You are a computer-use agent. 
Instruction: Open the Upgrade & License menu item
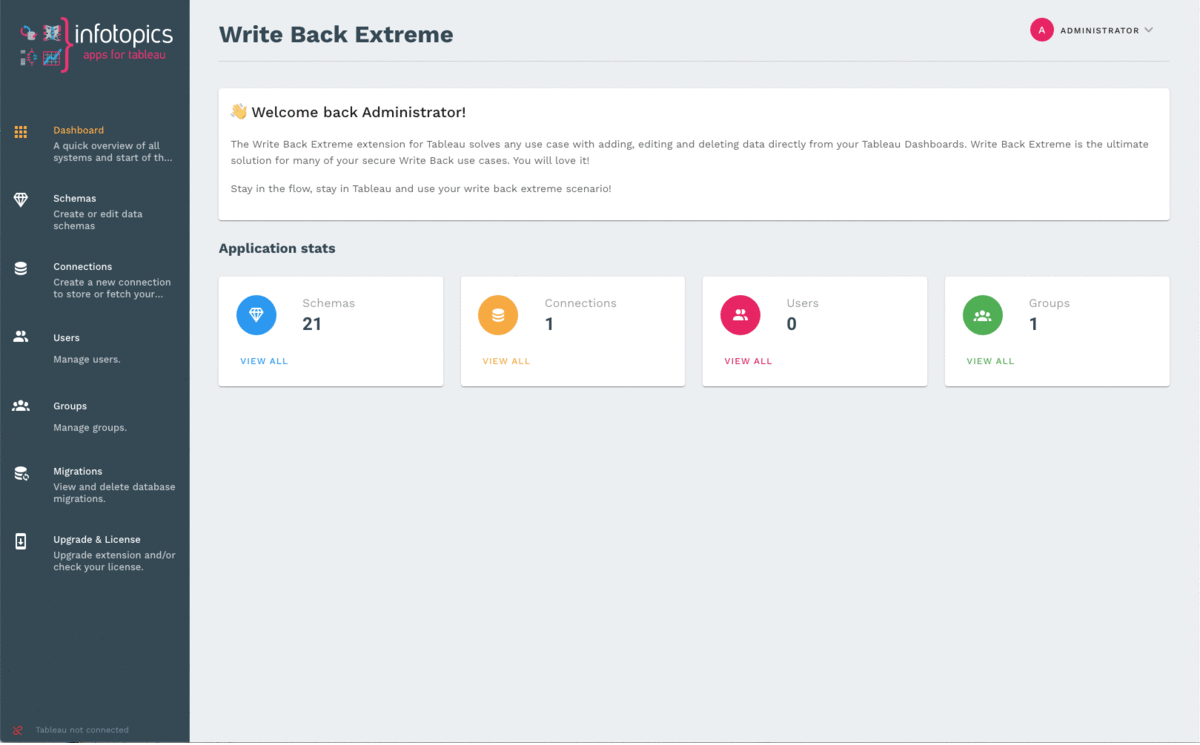[x=95, y=552]
